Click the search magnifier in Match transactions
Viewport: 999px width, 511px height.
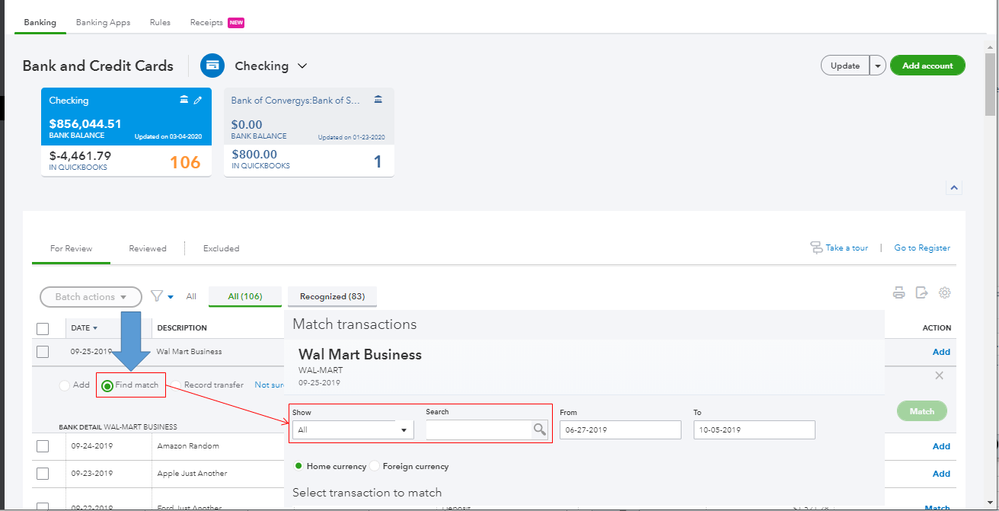pyautogui.click(x=539, y=429)
